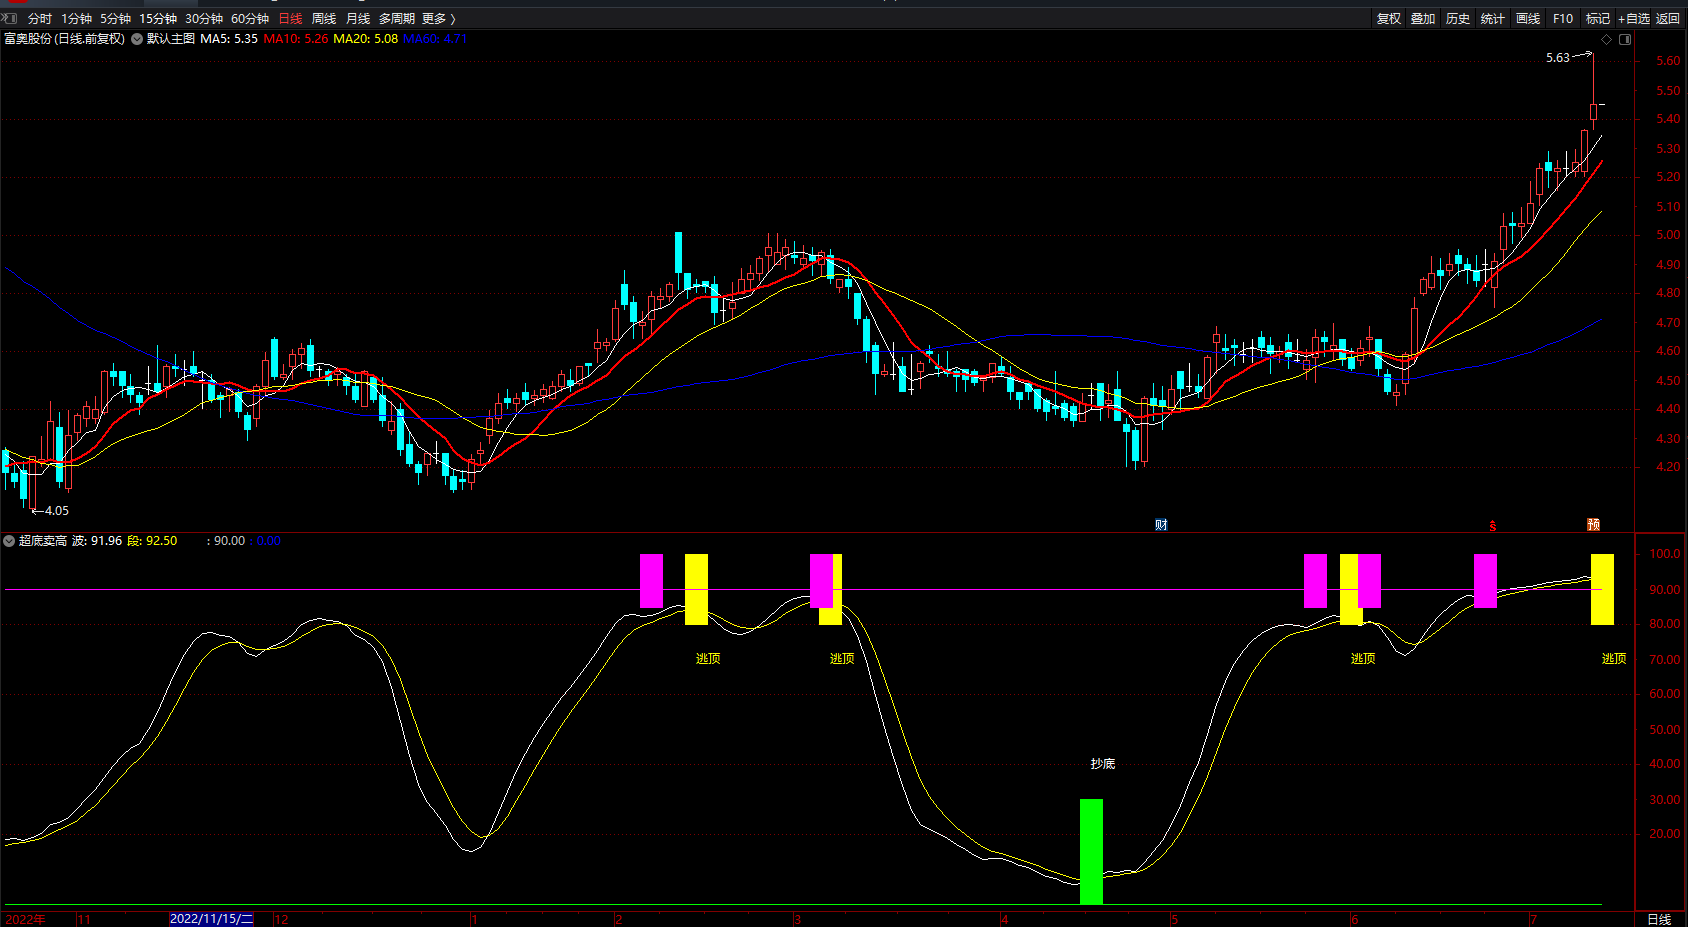This screenshot has width=1688, height=927.
Task: Click the 2022/11/15 date label on timeline
Action: 211,919
